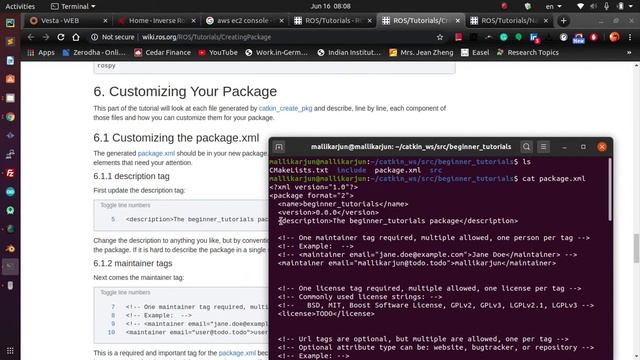Click the new terminal tab icon

coord(279,147)
